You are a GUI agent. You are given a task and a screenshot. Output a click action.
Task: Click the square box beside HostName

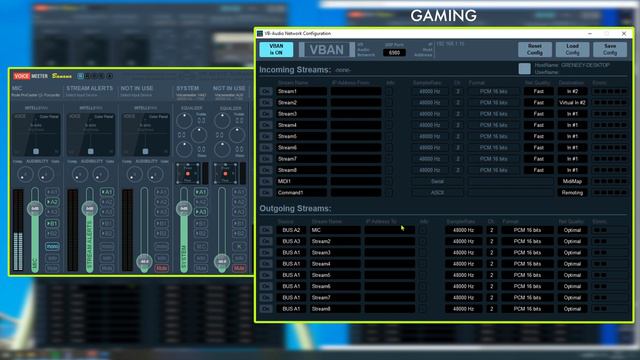click(524, 68)
